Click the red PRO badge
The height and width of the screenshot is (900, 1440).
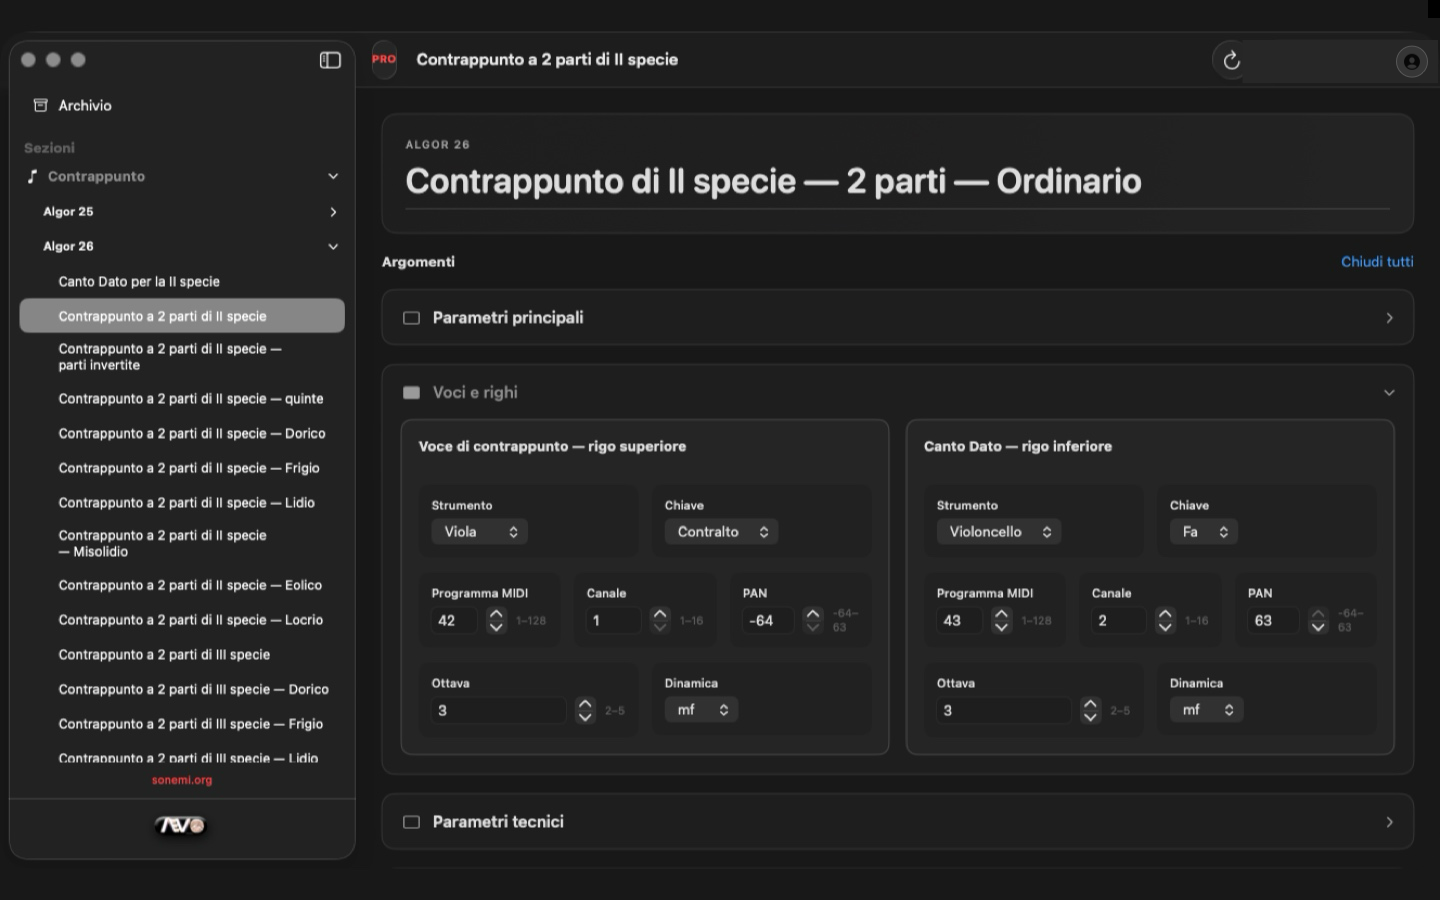[x=384, y=59]
